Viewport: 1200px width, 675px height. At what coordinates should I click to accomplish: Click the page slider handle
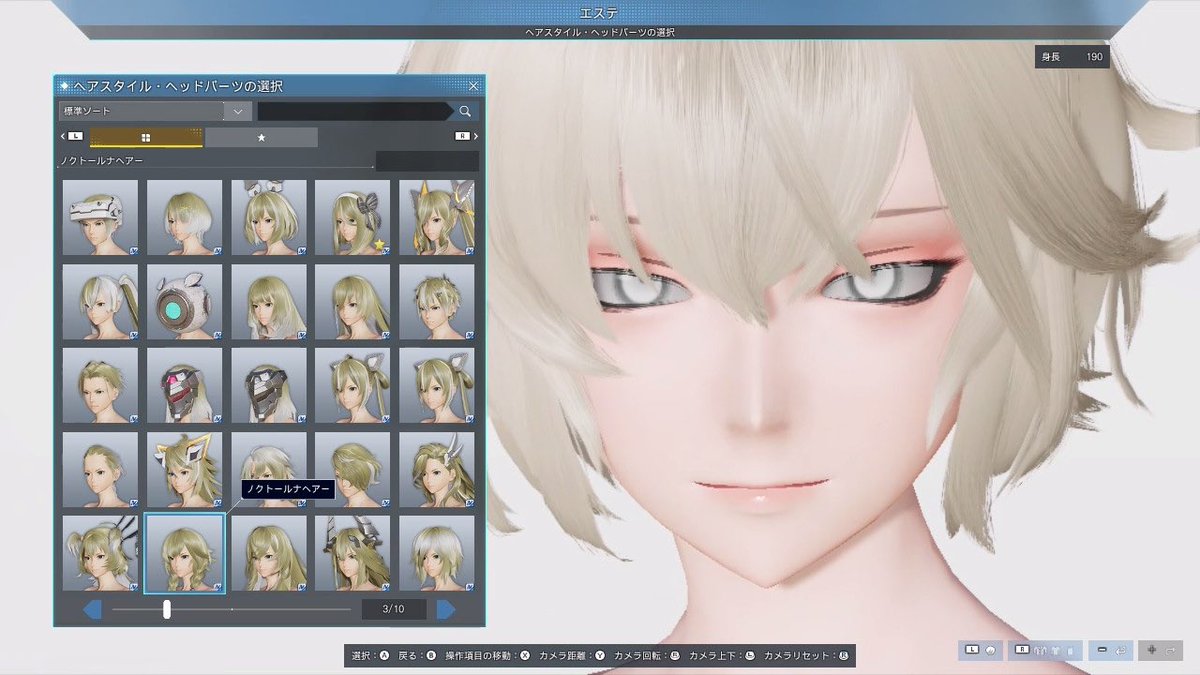pos(167,609)
